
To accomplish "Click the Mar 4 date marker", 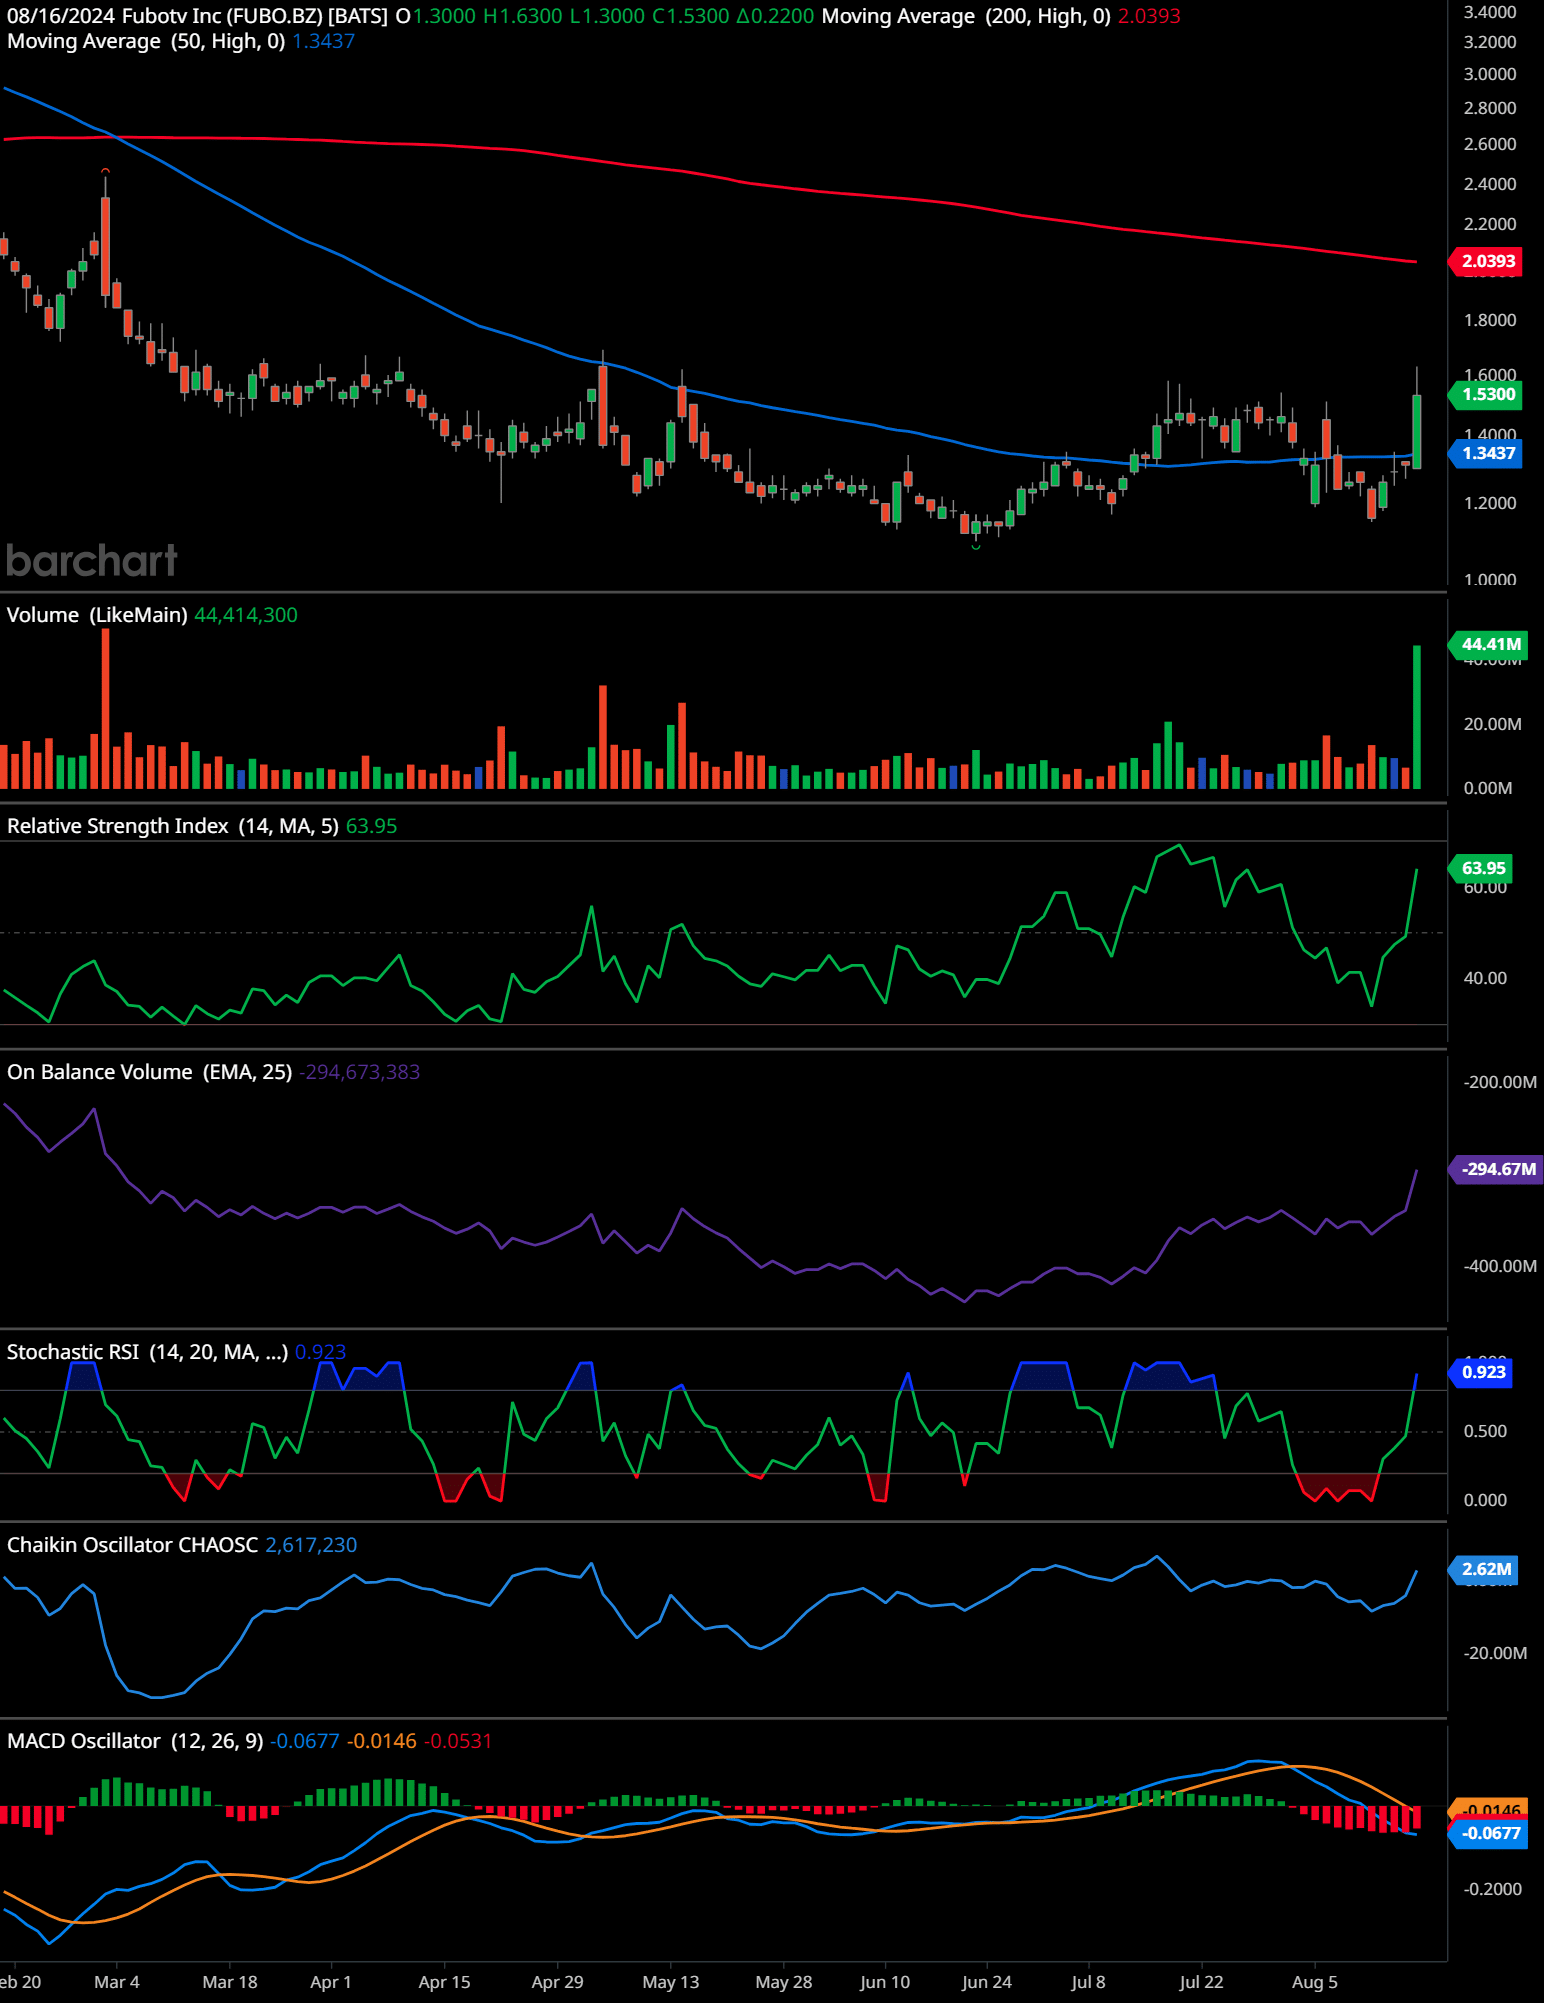I will pos(117,1982).
